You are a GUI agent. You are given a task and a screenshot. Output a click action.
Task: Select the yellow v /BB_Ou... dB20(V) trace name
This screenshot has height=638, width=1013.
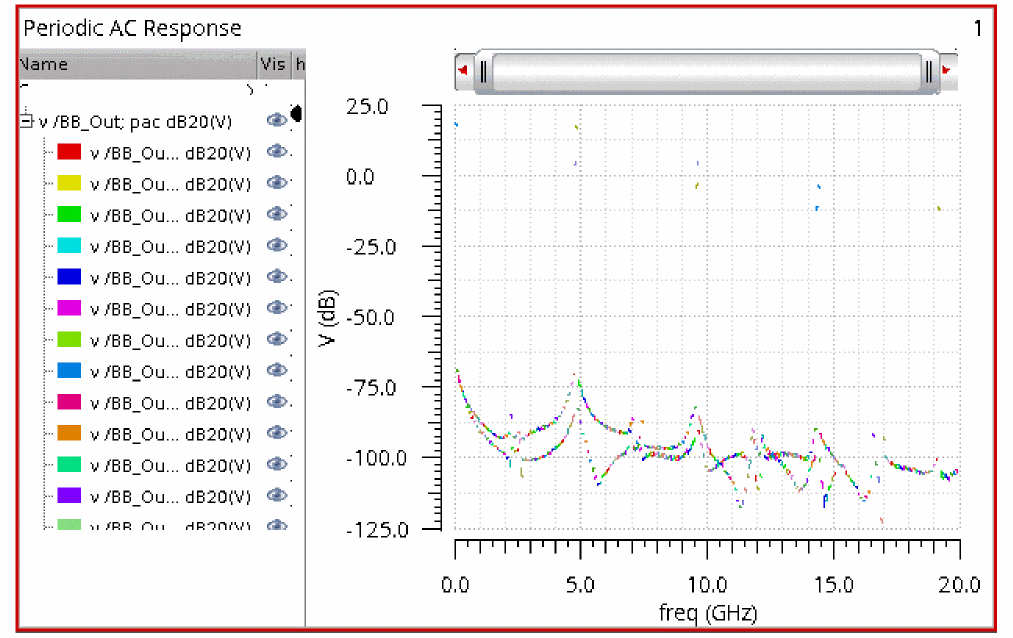[170, 184]
